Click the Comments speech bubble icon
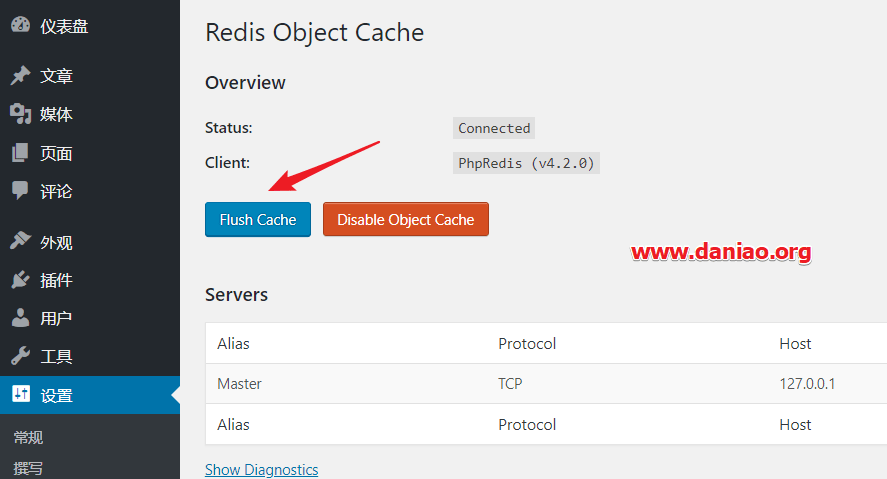This screenshot has width=887, height=479. click(x=20, y=191)
